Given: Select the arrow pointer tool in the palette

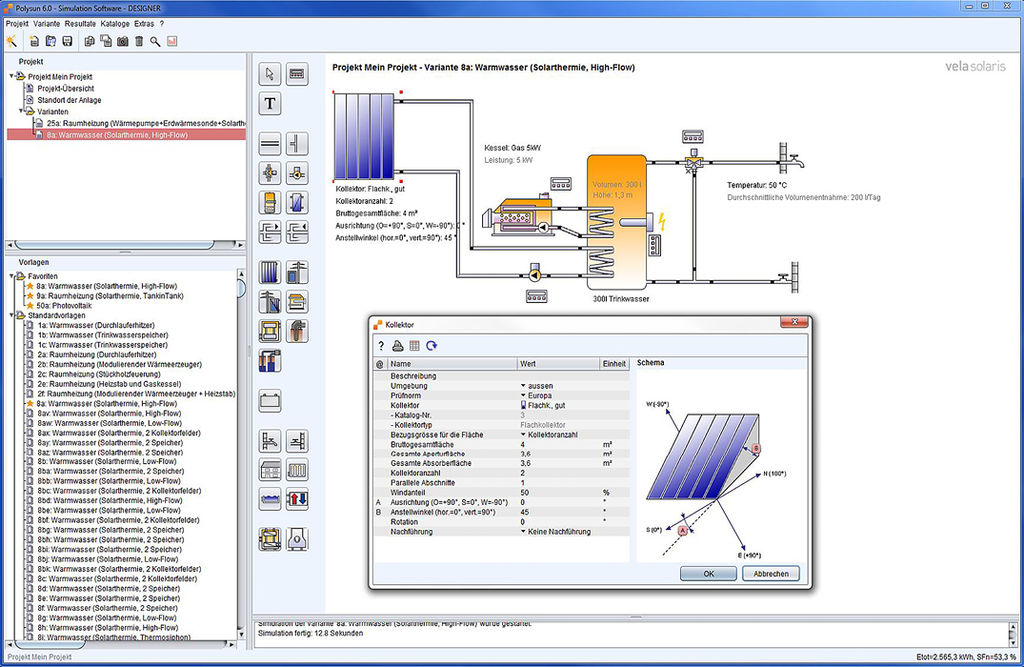Looking at the screenshot, I should (x=270, y=74).
